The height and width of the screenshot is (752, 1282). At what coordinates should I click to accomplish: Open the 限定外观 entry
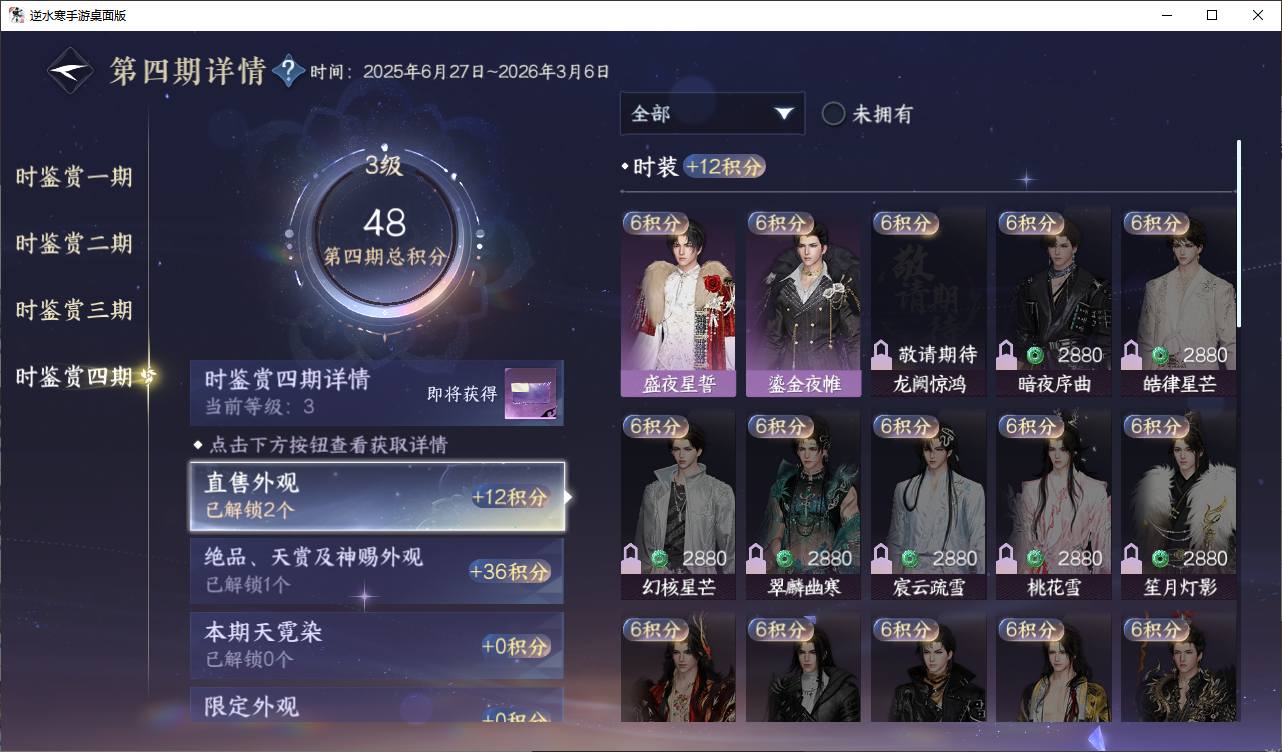coord(377,704)
